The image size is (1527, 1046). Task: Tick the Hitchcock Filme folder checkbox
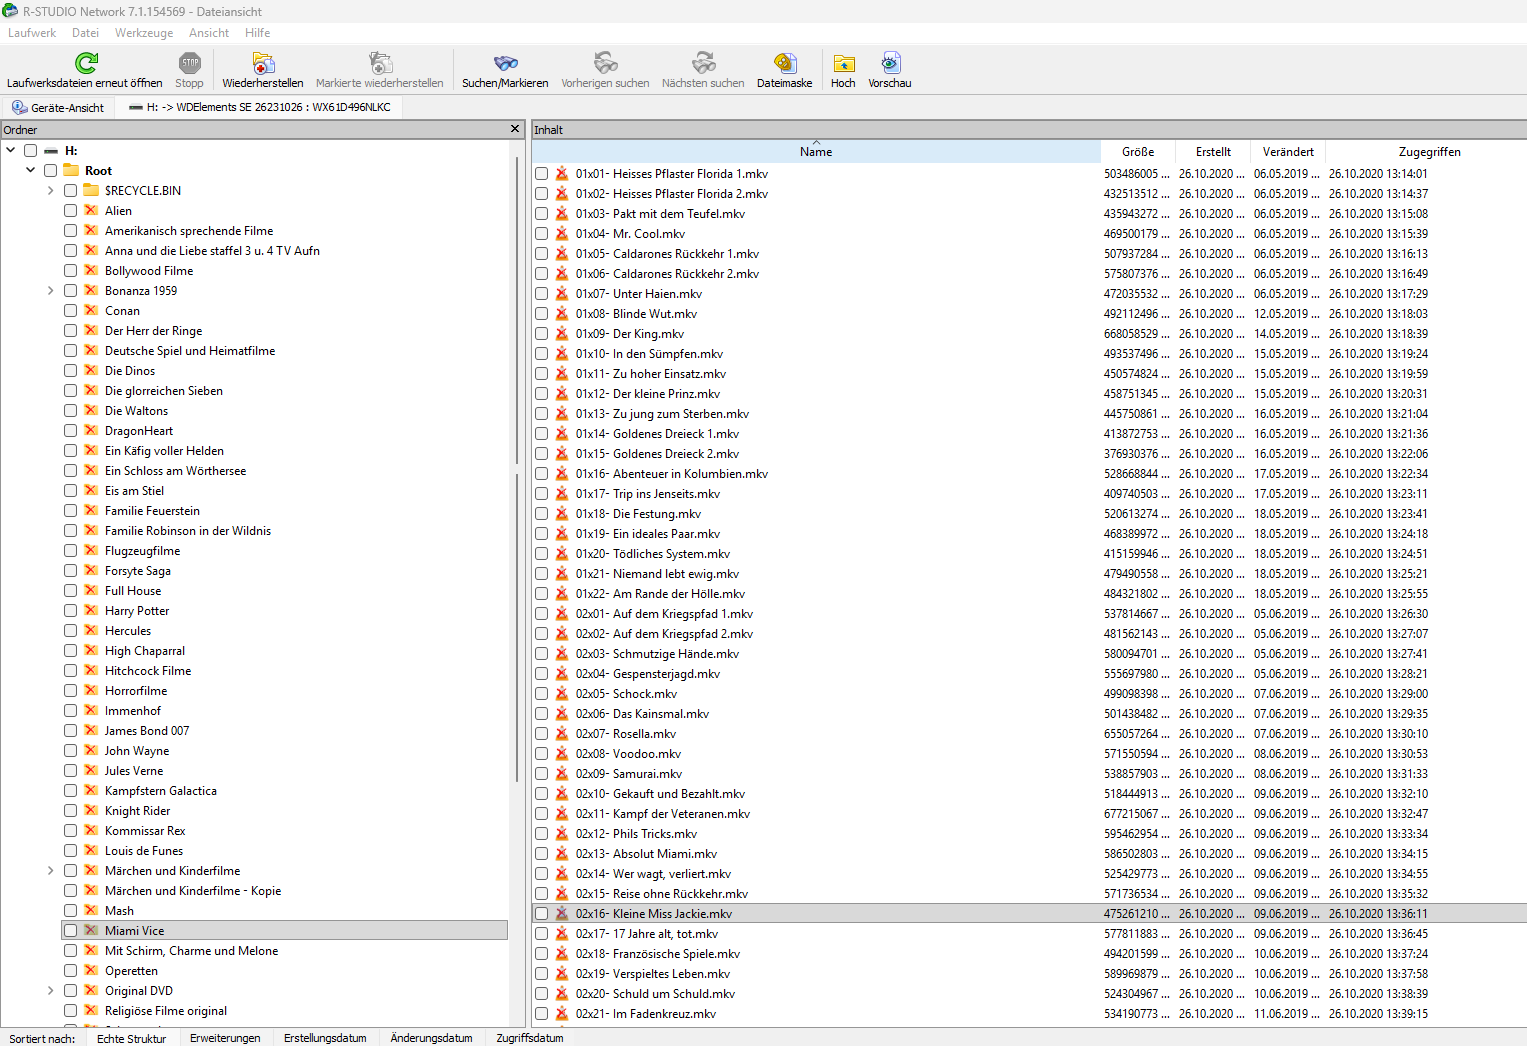(x=71, y=670)
